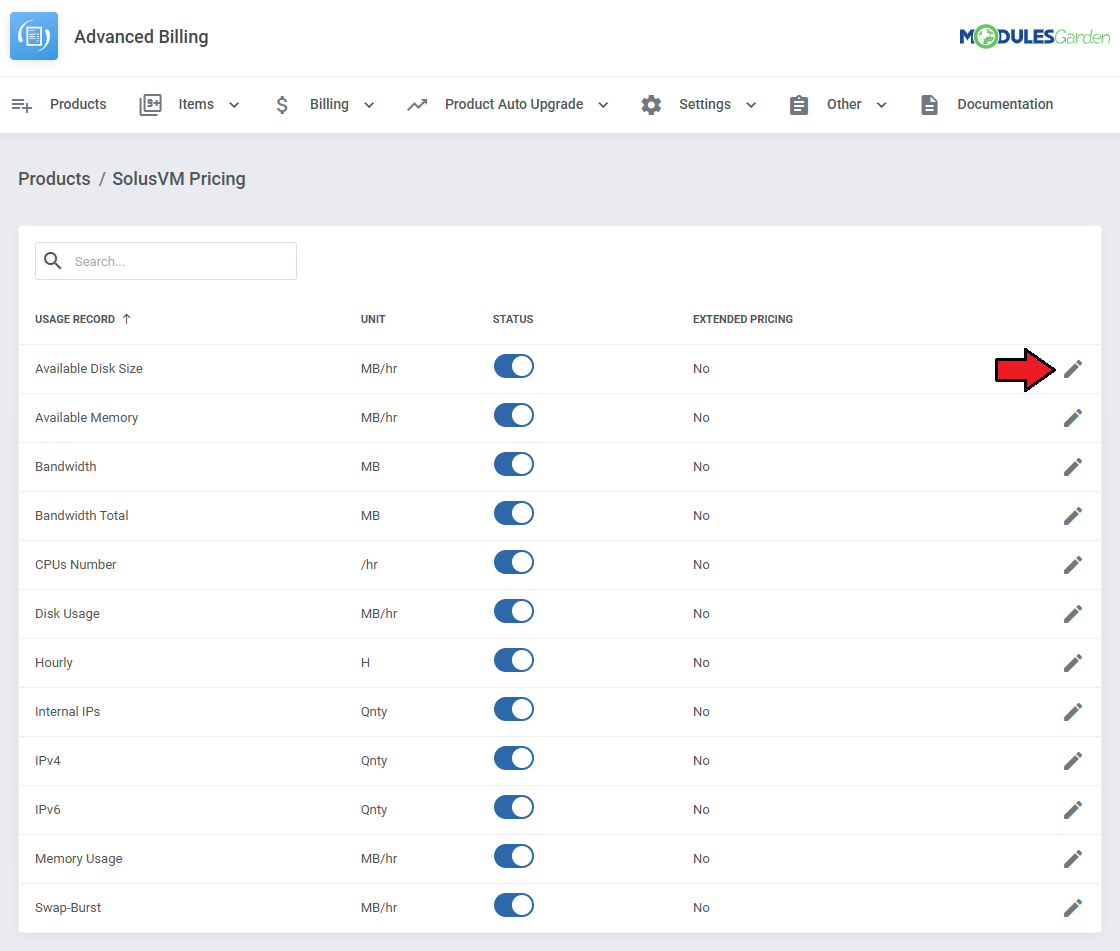
Task: Edit the Available Disk Size record
Action: (1072, 369)
